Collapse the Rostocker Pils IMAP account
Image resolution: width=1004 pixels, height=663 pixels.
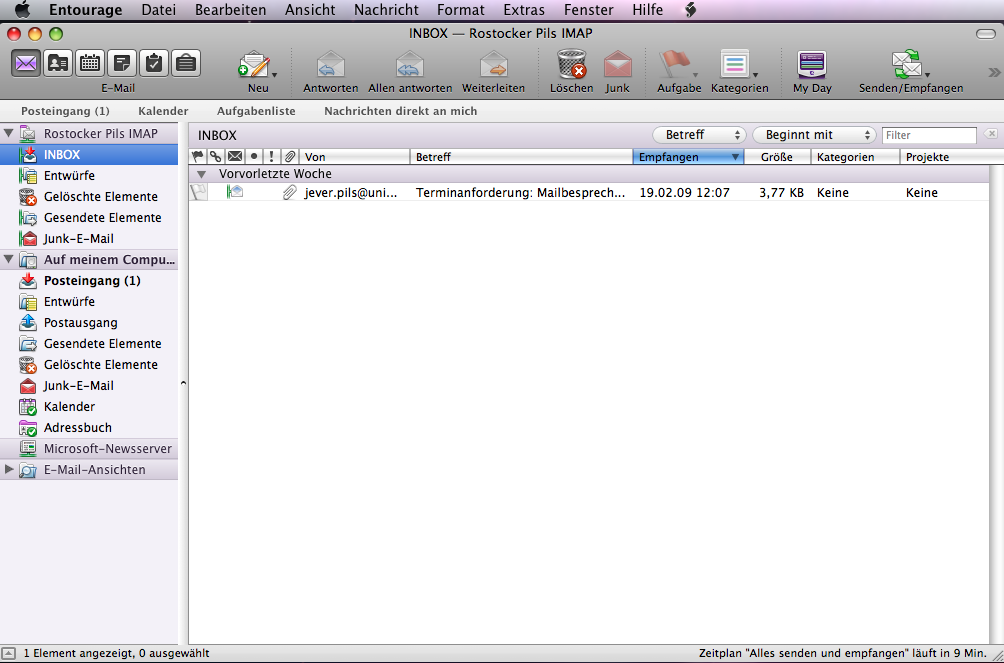[x=8, y=133]
